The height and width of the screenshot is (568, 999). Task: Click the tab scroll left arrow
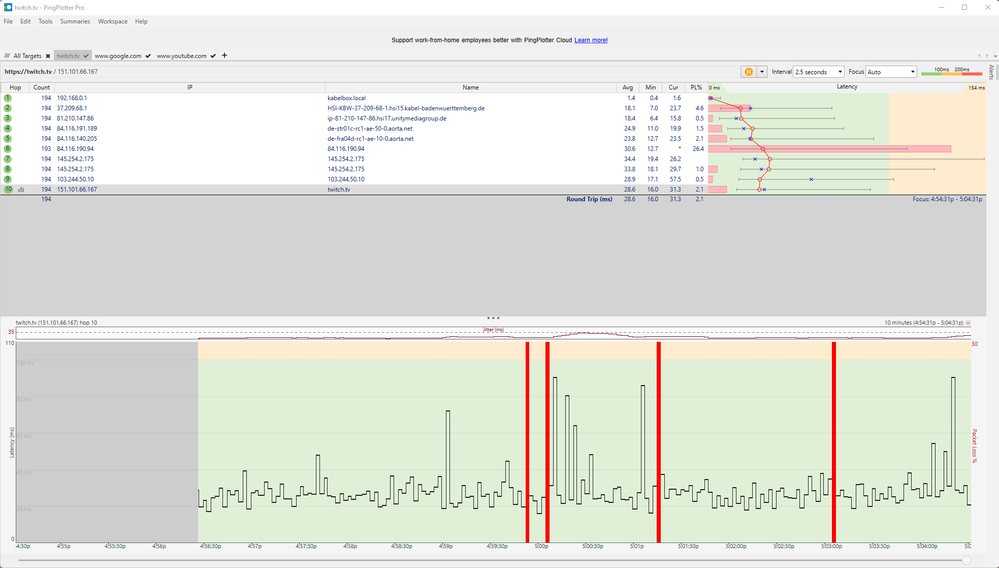(x=979, y=56)
